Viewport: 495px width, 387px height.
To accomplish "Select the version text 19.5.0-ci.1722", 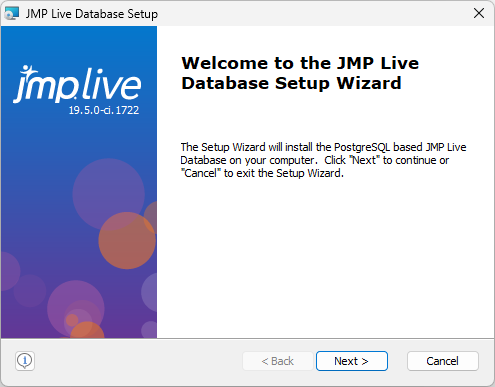I will pos(104,110).
